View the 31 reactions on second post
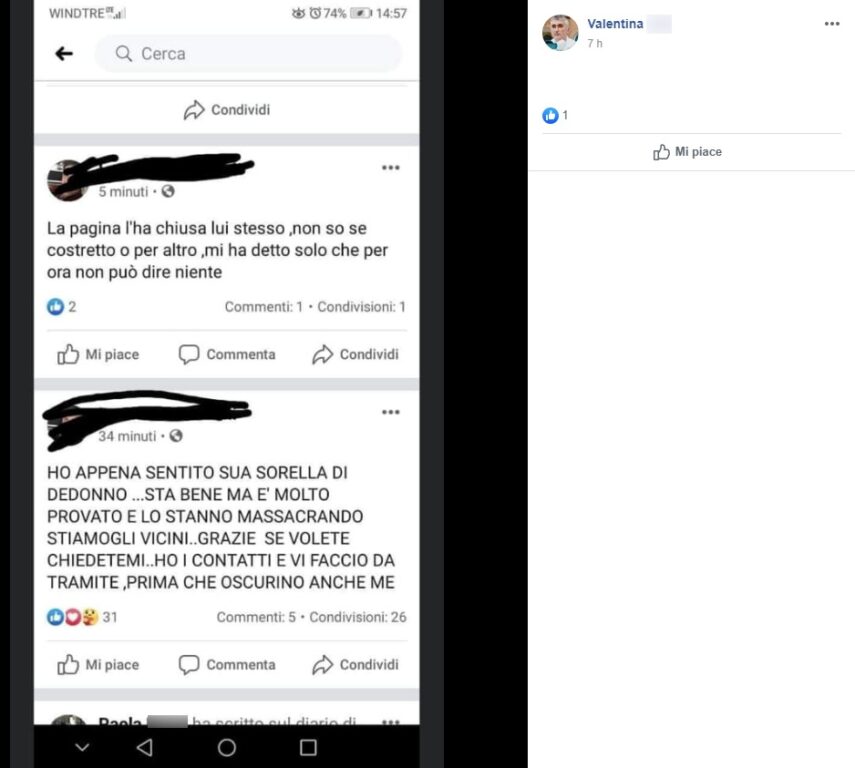855x768 pixels. 82,617
